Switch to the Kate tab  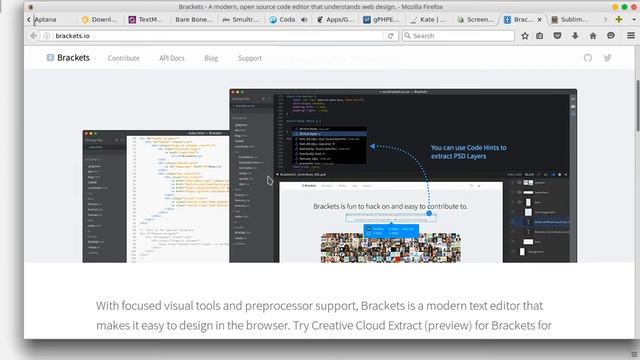pyautogui.click(x=429, y=20)
